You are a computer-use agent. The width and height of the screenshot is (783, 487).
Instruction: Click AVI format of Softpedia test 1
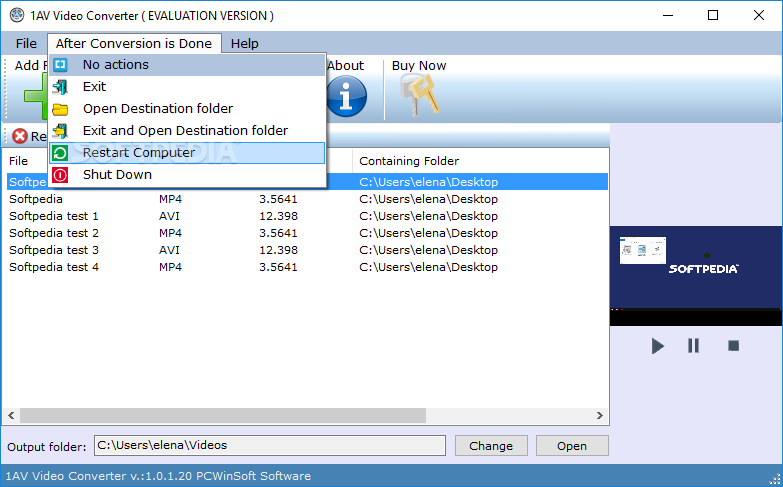pyautogui.click(x=169, y=216)
